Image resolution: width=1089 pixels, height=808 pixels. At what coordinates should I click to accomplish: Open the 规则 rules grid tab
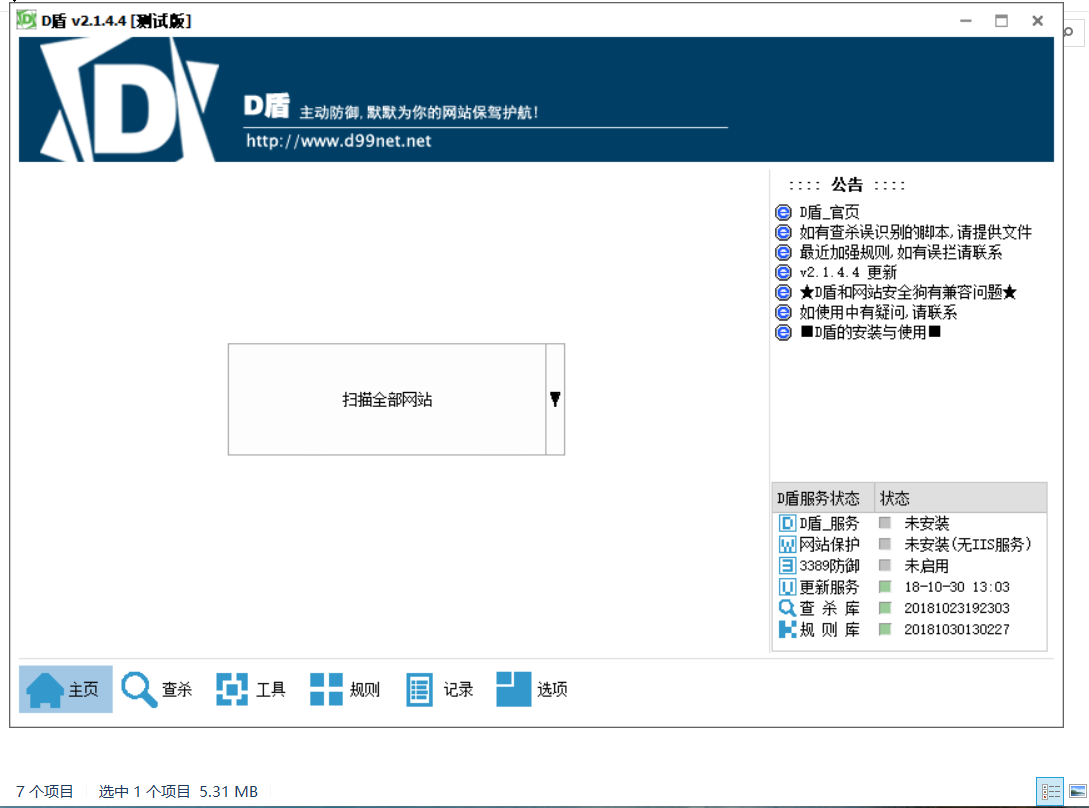(345, 690)
